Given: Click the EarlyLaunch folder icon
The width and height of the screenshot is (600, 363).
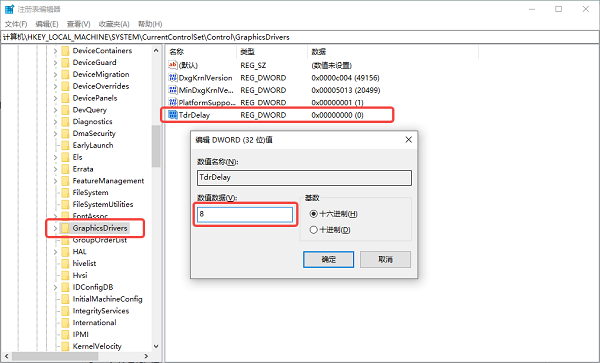Looking at the screenshot, I should pos(65,145).
